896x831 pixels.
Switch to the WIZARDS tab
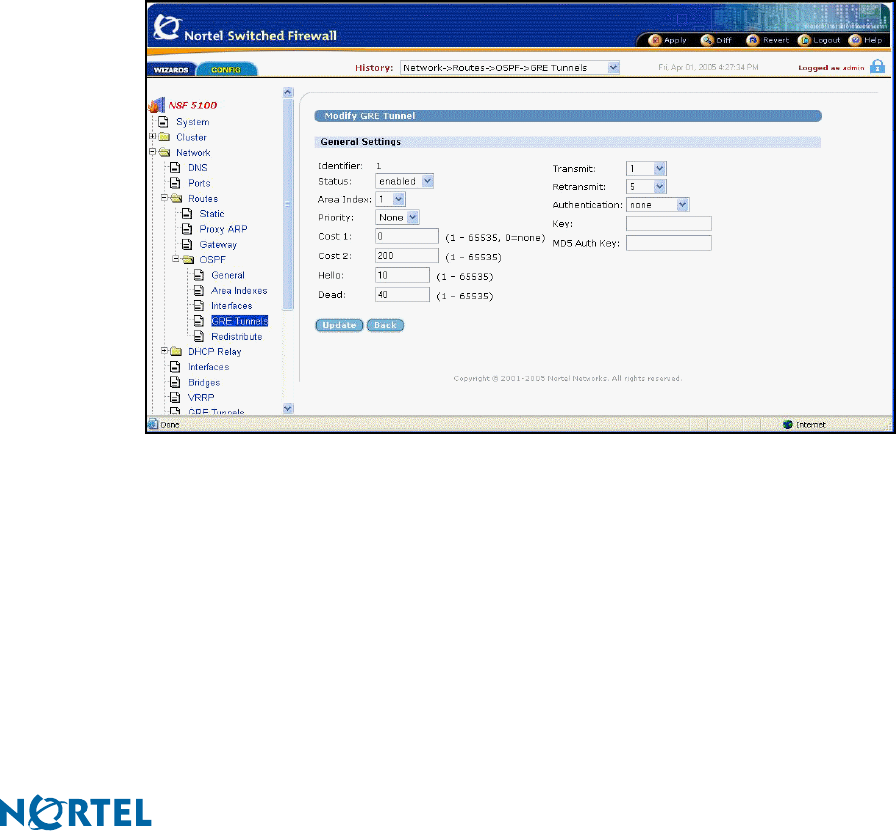(171, 69)
